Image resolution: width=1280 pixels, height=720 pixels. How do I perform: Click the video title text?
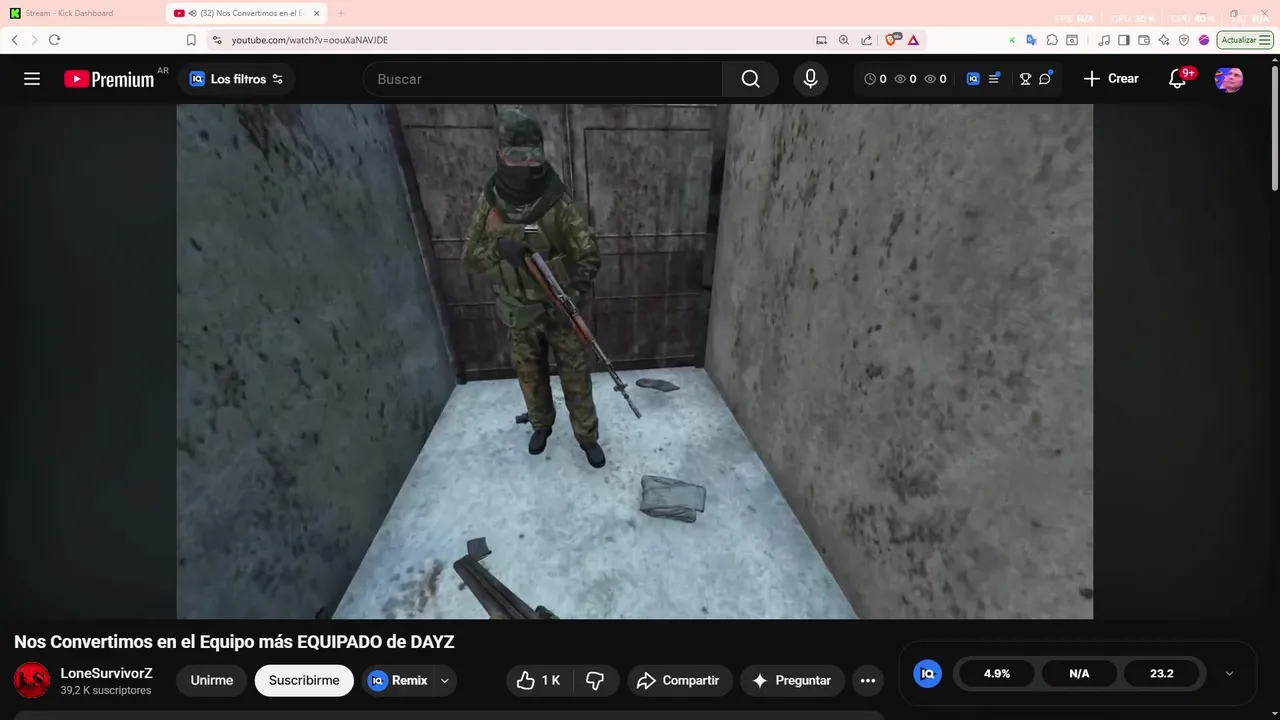[234, 642]
